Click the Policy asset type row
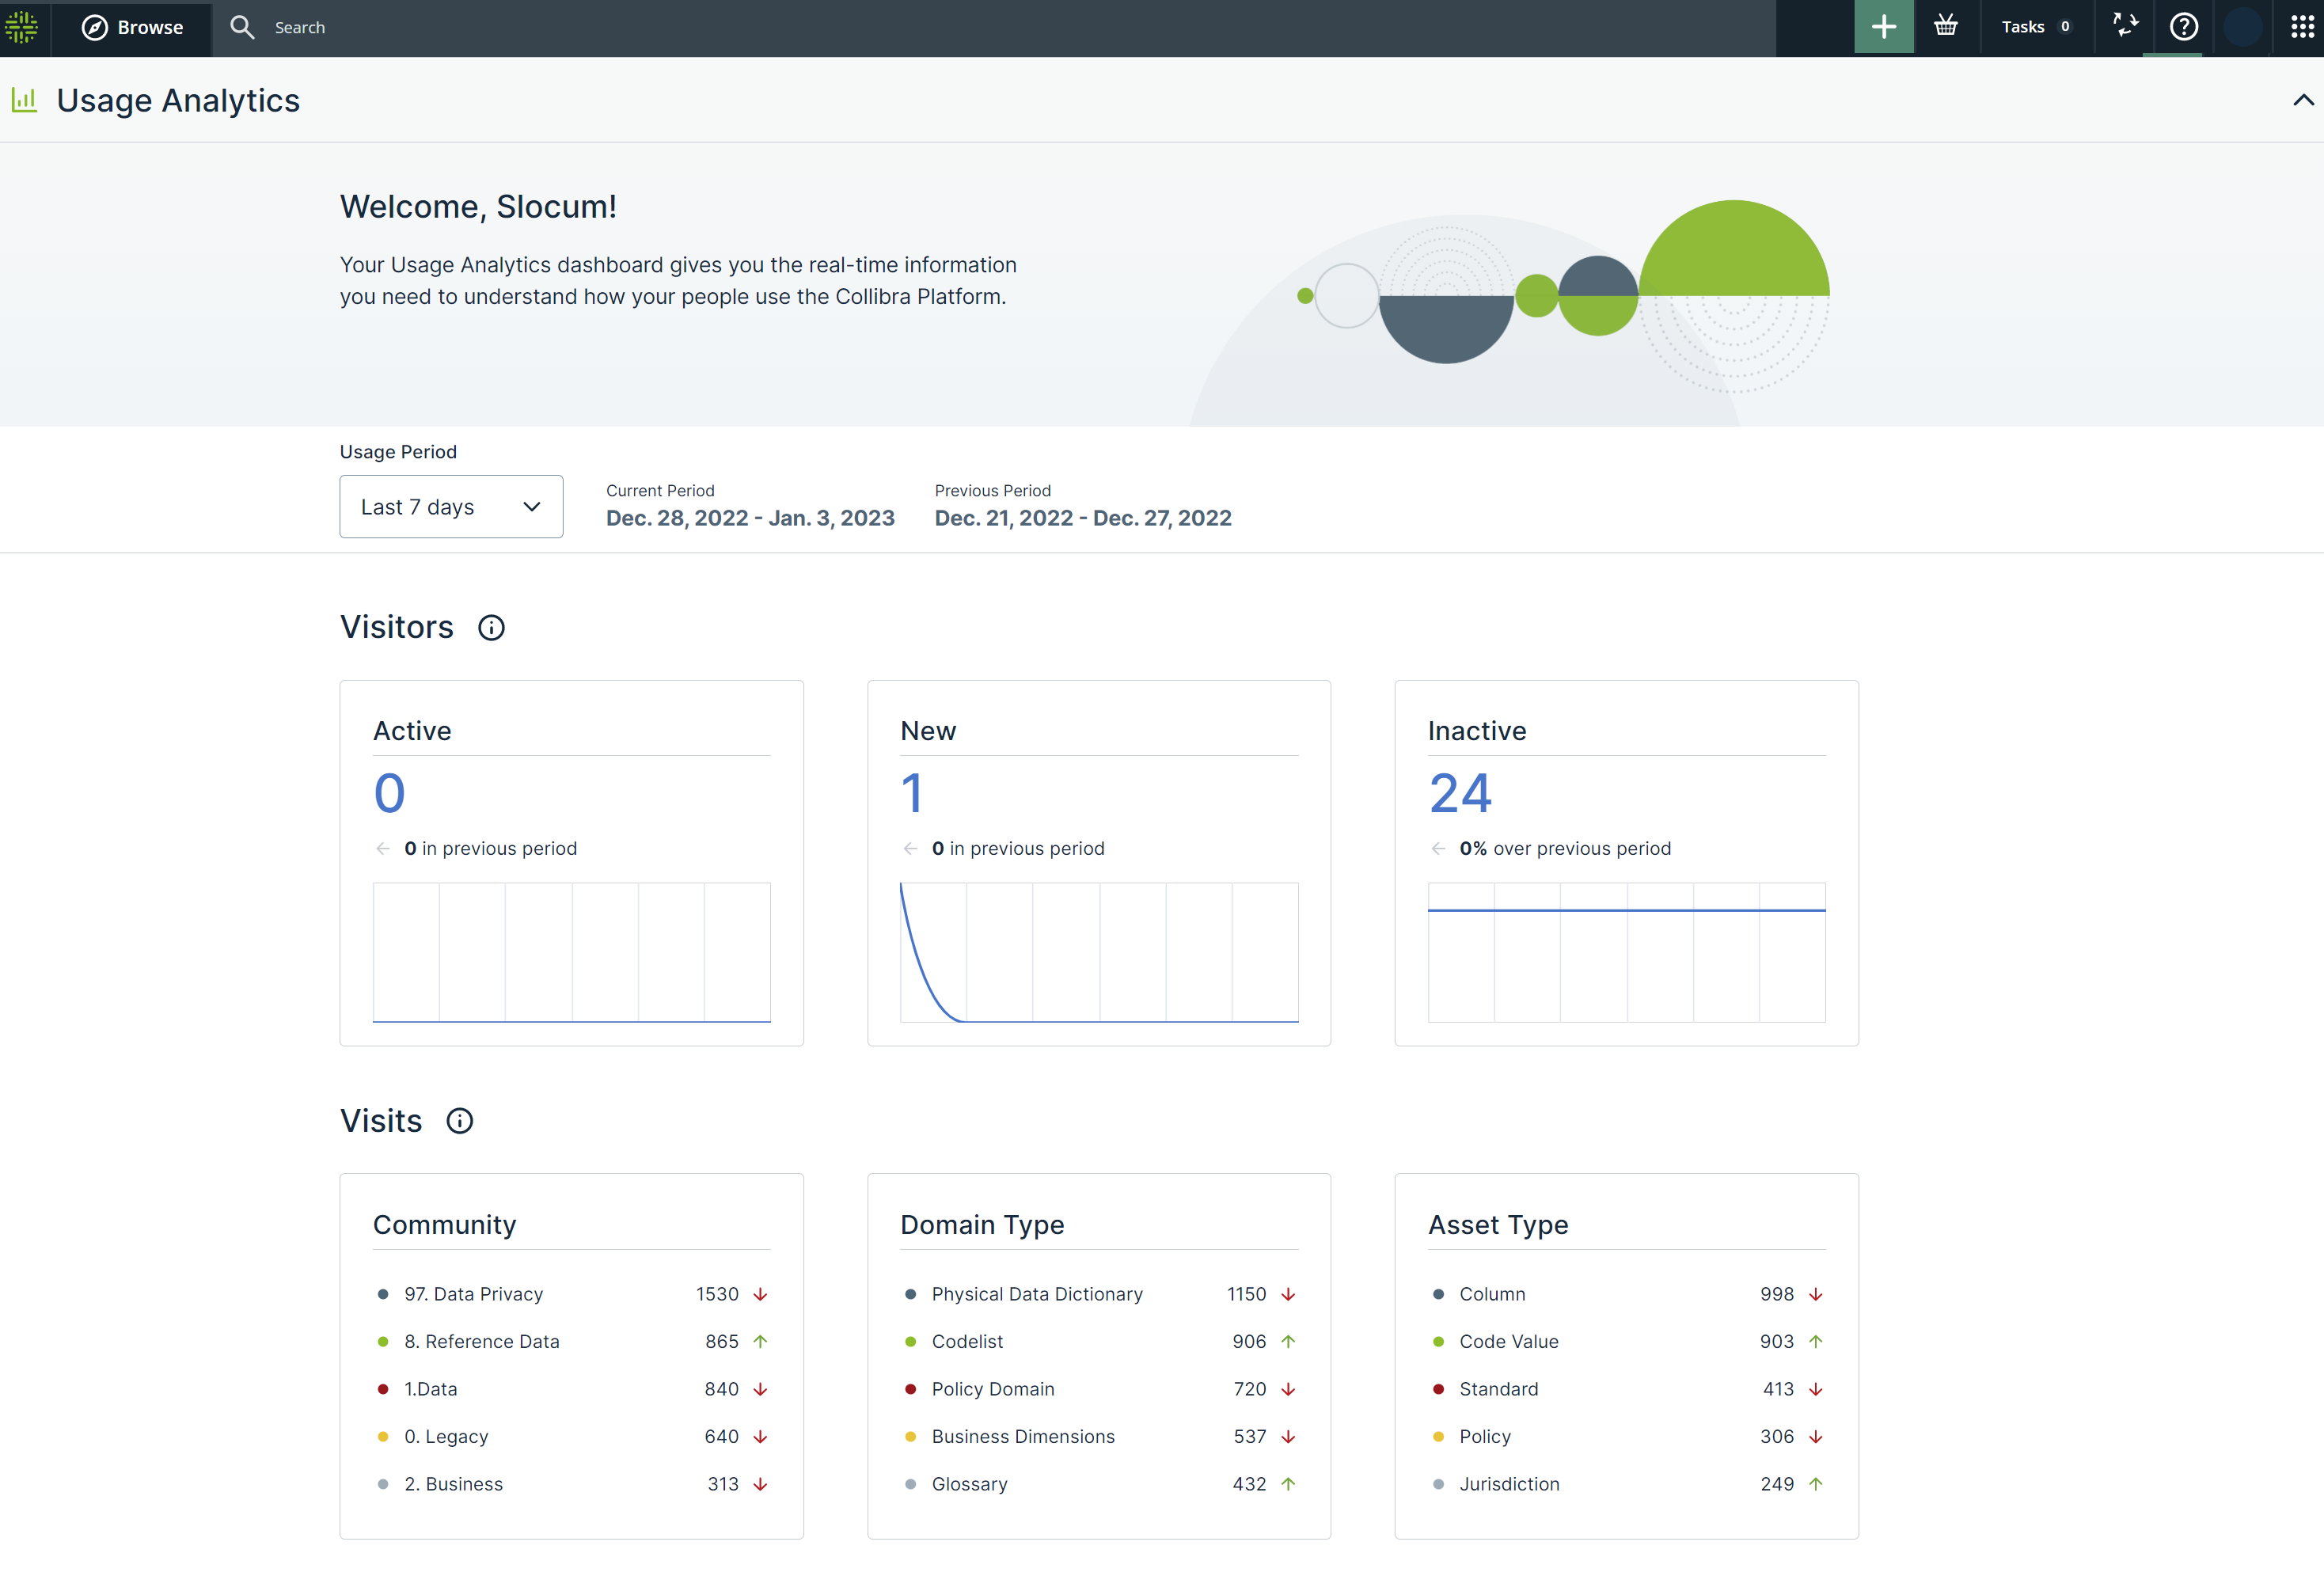The image size is (2324, 1572). click(x=1627, y=1436)
